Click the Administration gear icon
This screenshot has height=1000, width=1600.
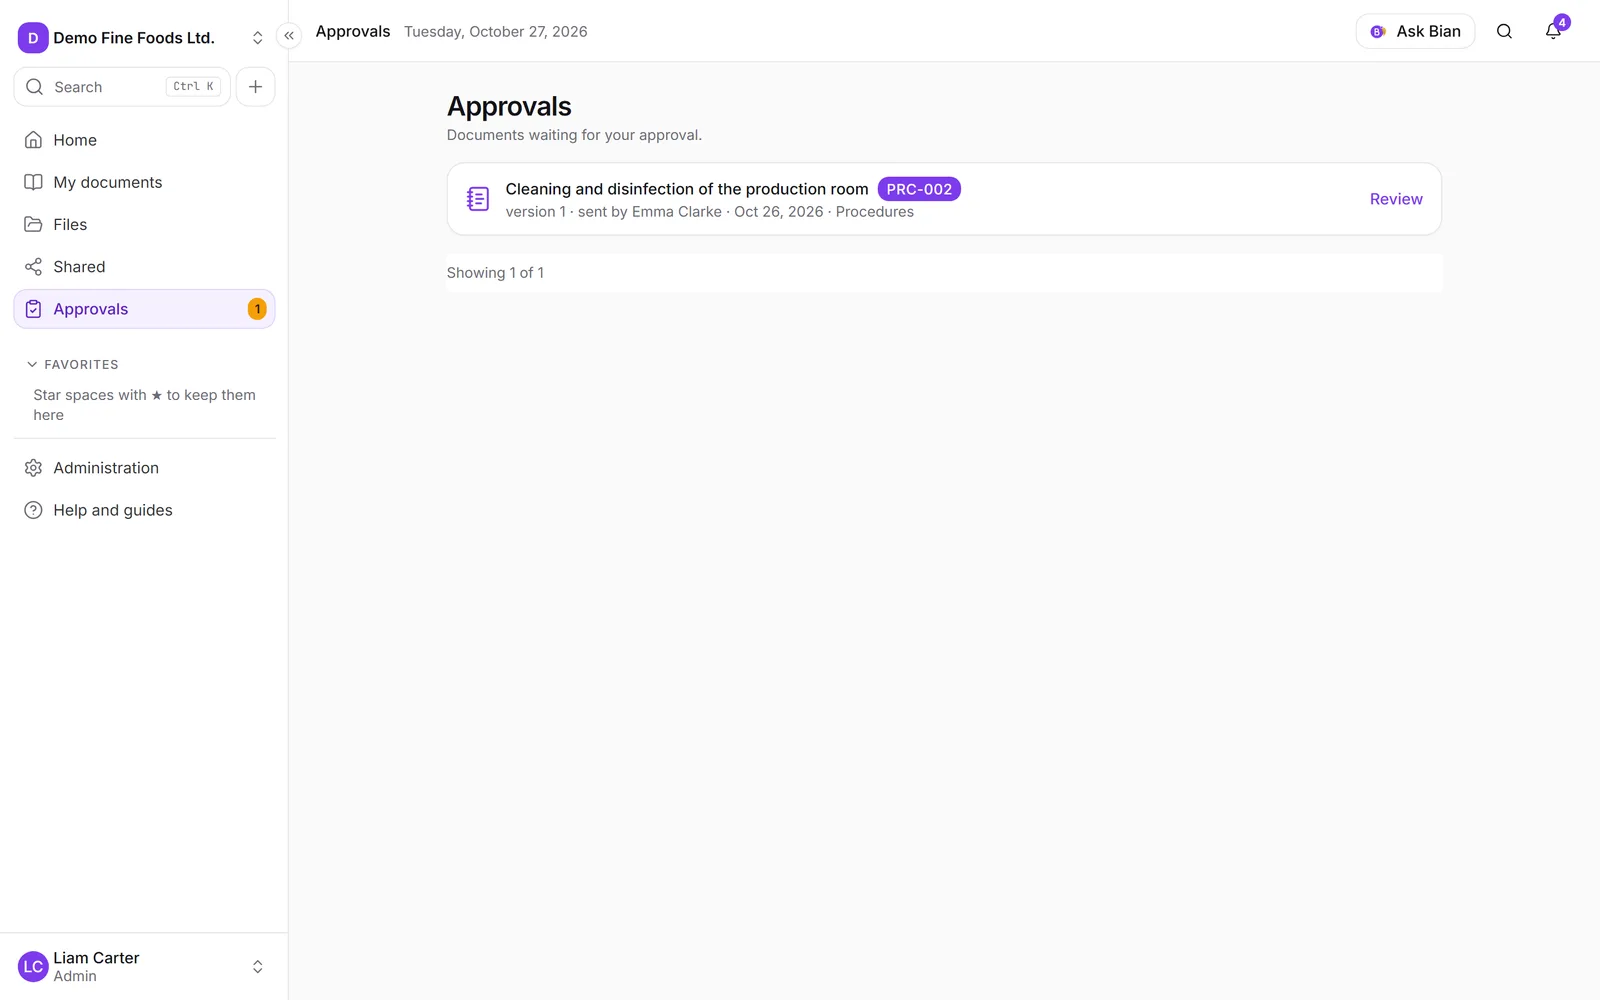pos(34,468)
